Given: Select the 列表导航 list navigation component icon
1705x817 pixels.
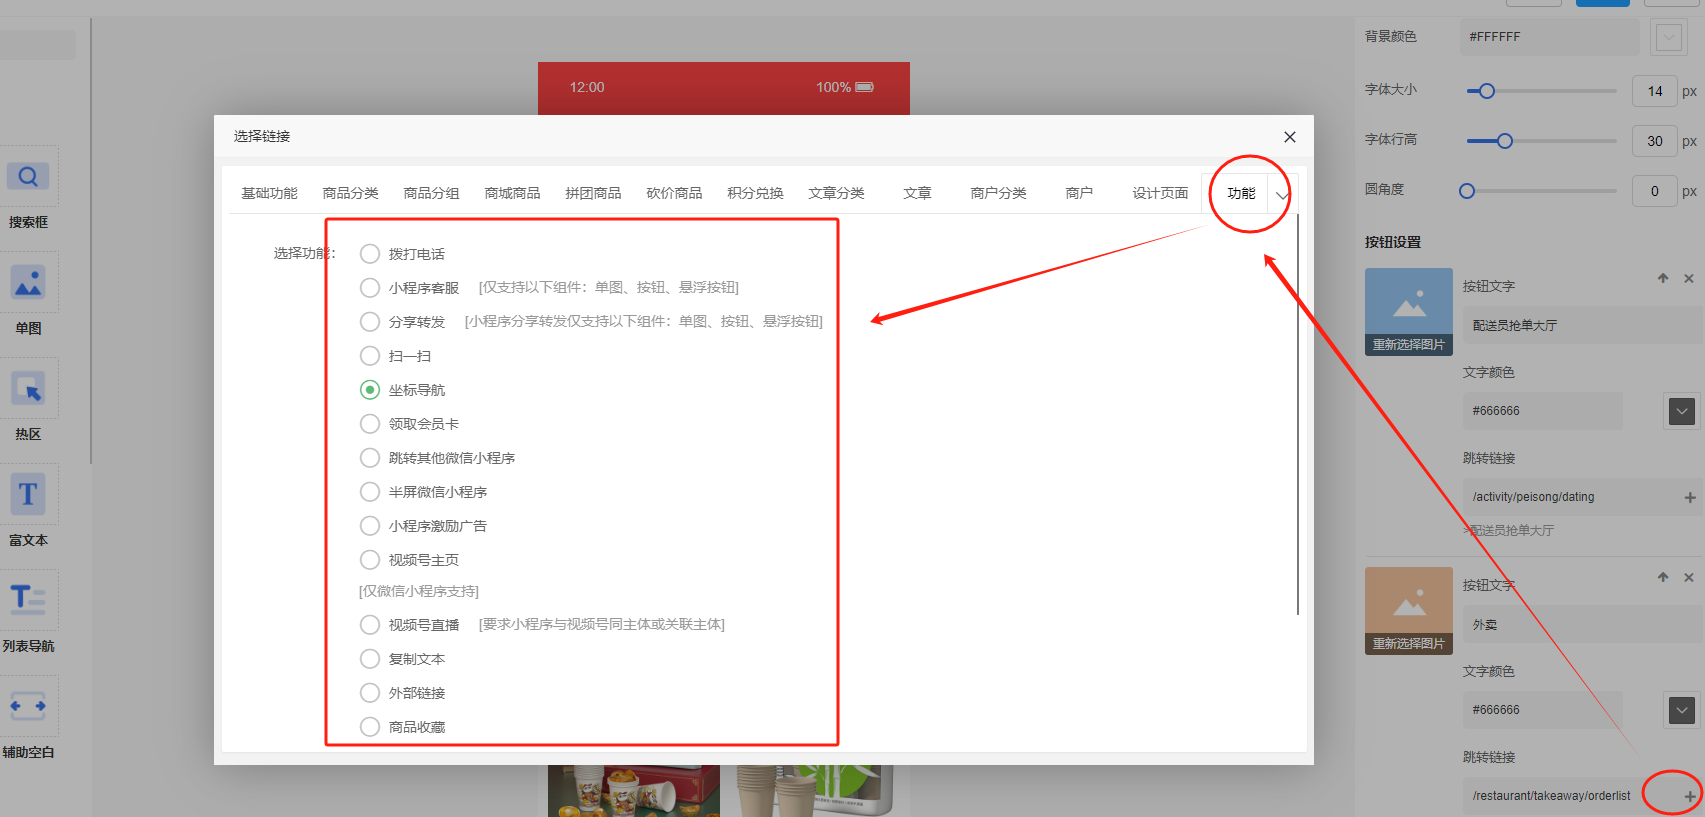Looking at the screenshot, I should 28,600.
